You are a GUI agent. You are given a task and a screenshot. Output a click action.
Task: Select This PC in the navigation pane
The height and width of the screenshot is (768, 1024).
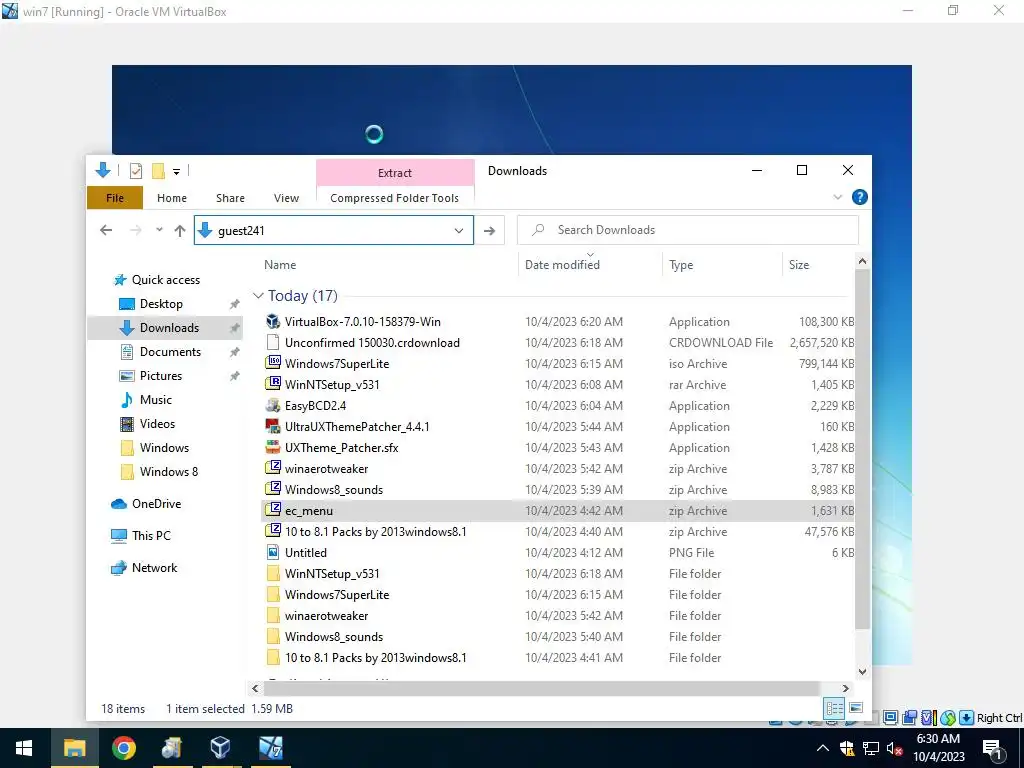point(151,536)
